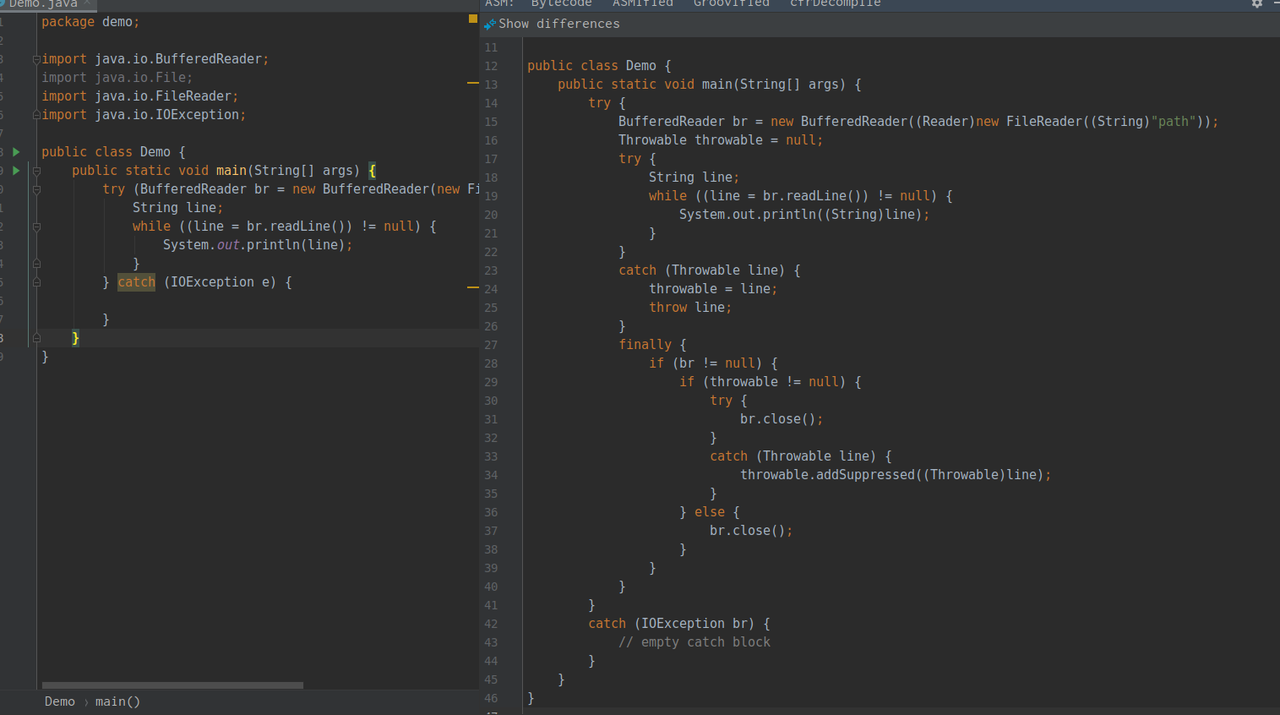Click the yellow warning indicator square
The height and width of the screenshot is (715, 1280).
pyautogui.click(x=473, y=18)
